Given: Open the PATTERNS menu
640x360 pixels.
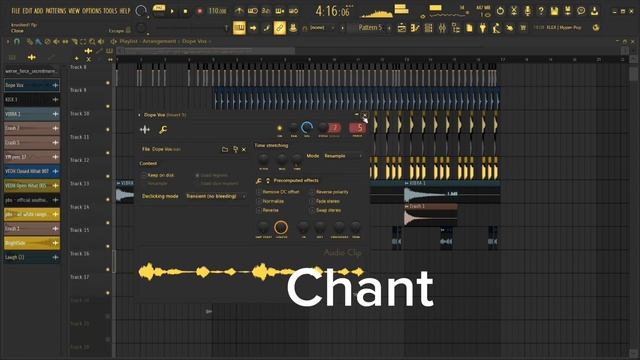Looking at the screenshot, I should point(56,11).
